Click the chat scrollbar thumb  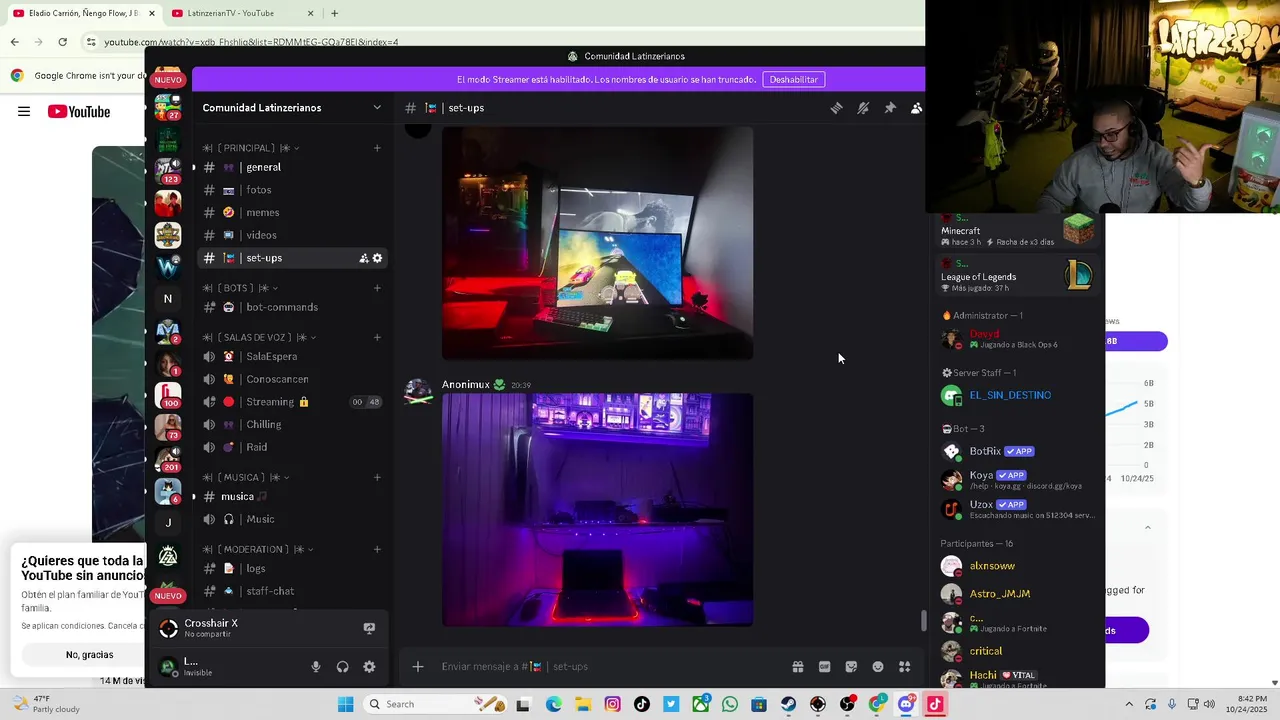(x=923, y=621)
